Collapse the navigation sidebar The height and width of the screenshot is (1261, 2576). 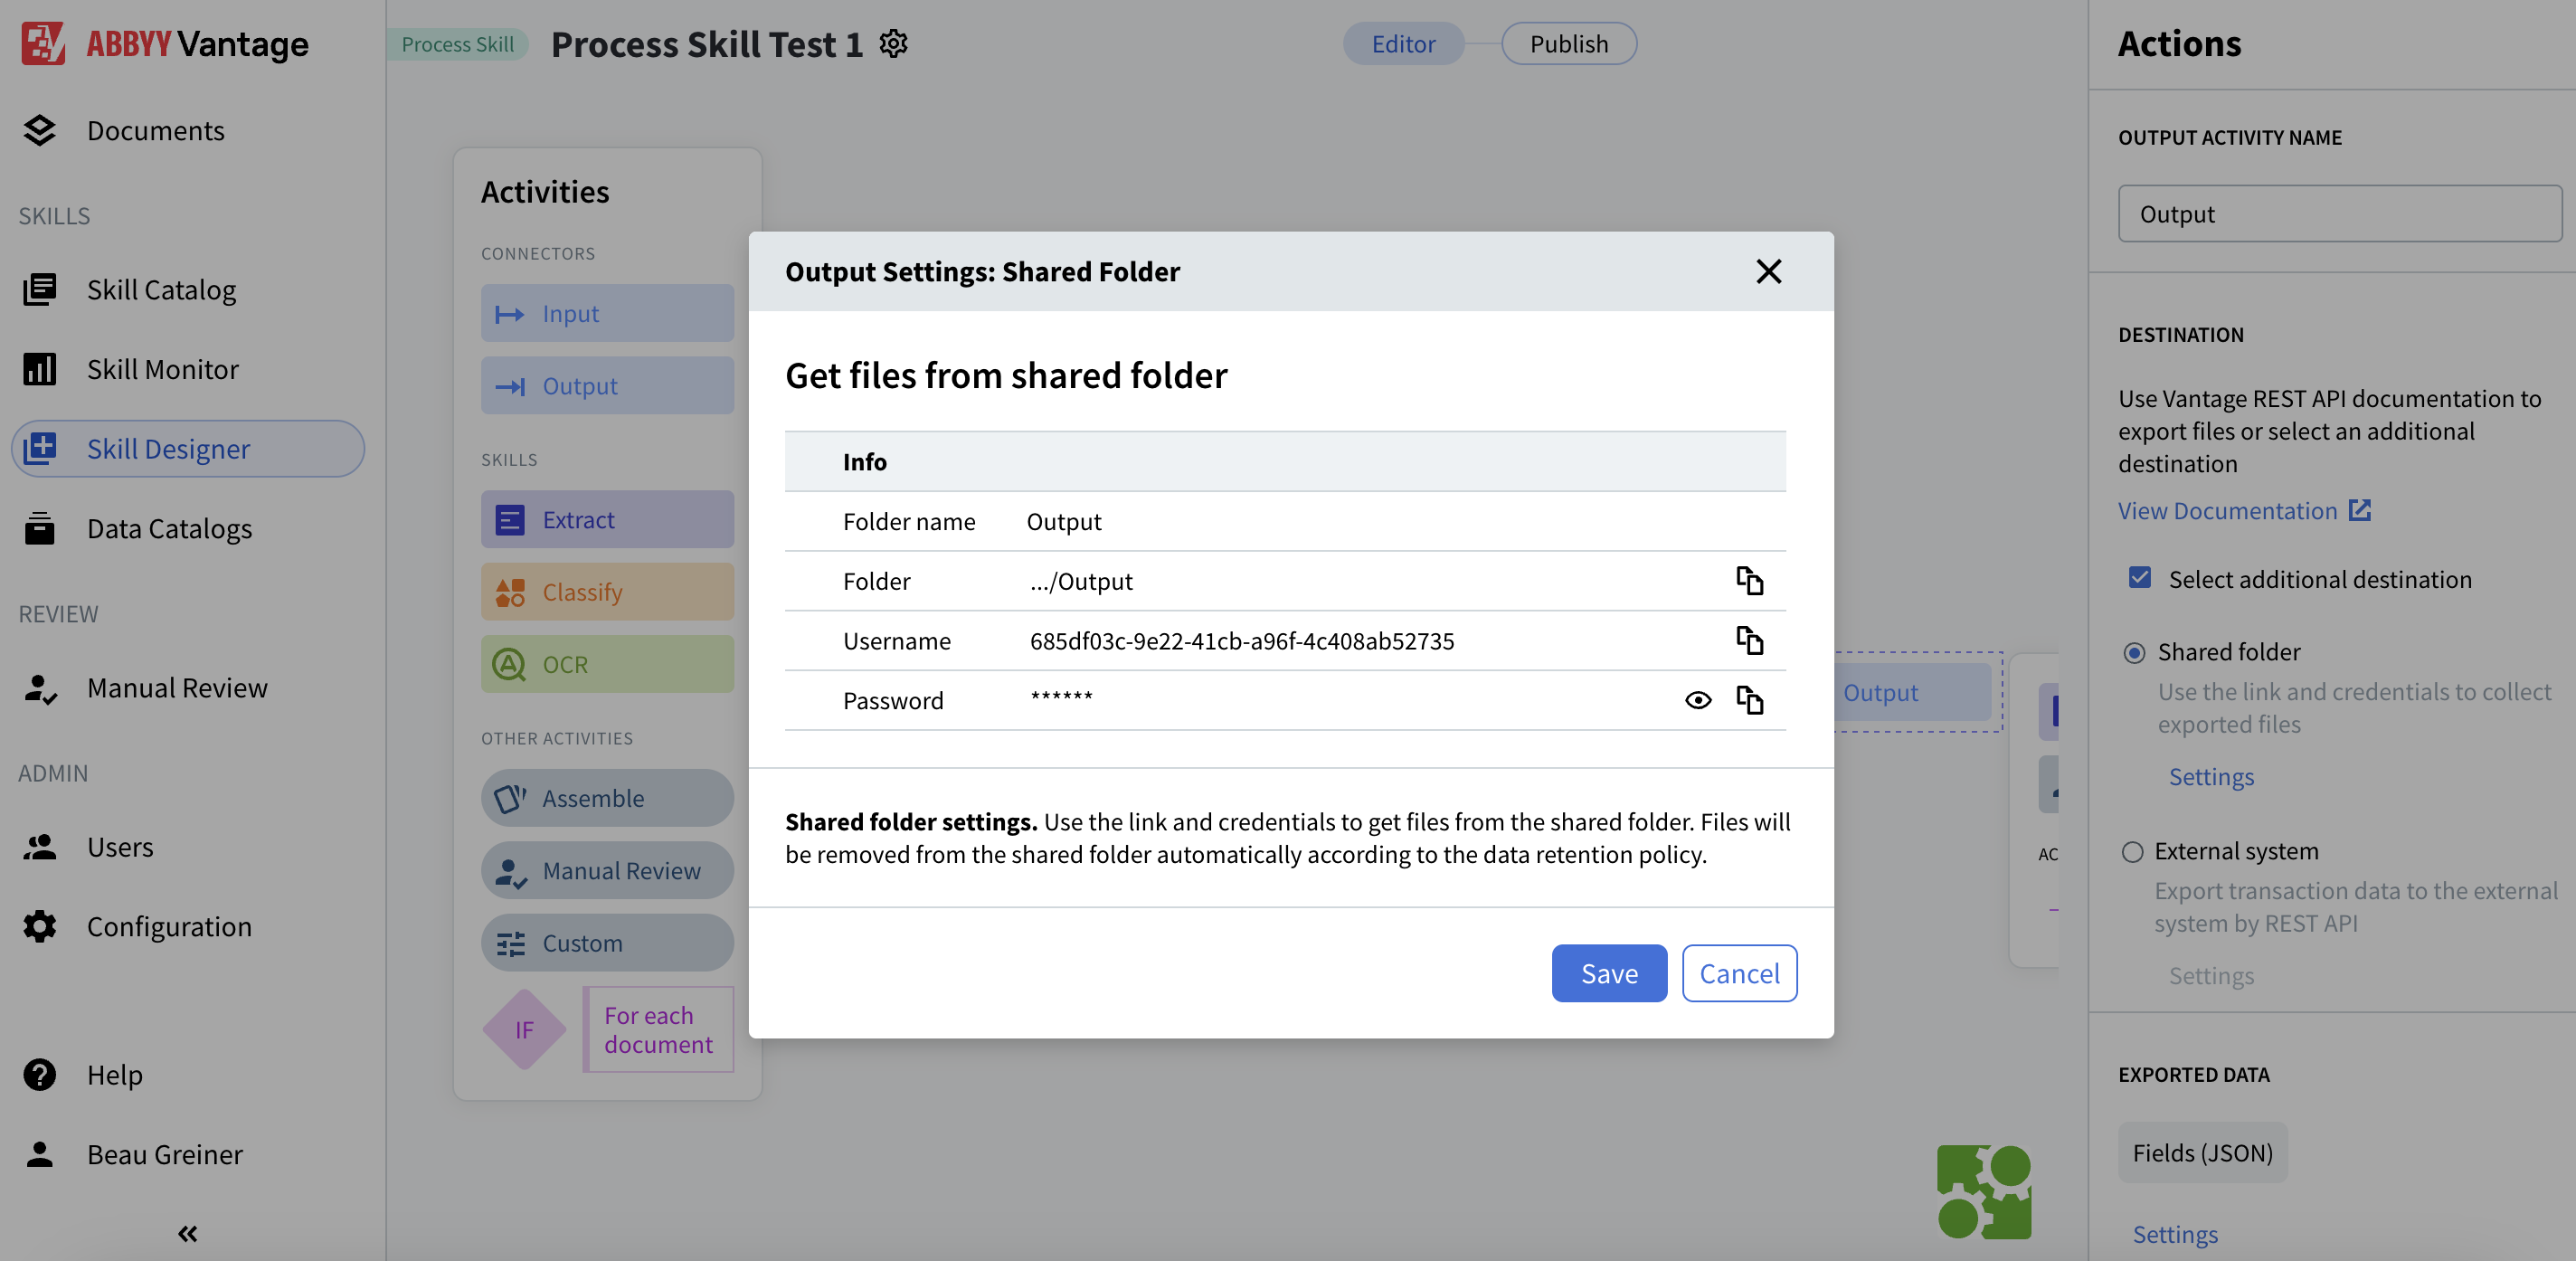click(x=186, y=1233)
